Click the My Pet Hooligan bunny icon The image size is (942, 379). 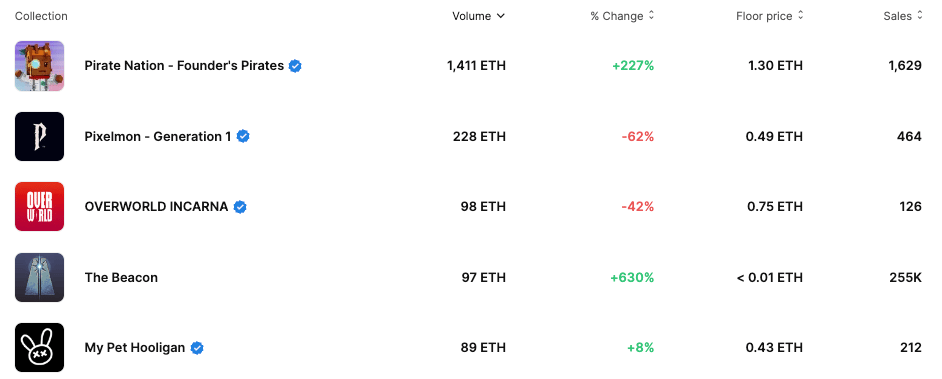(39, 348)
